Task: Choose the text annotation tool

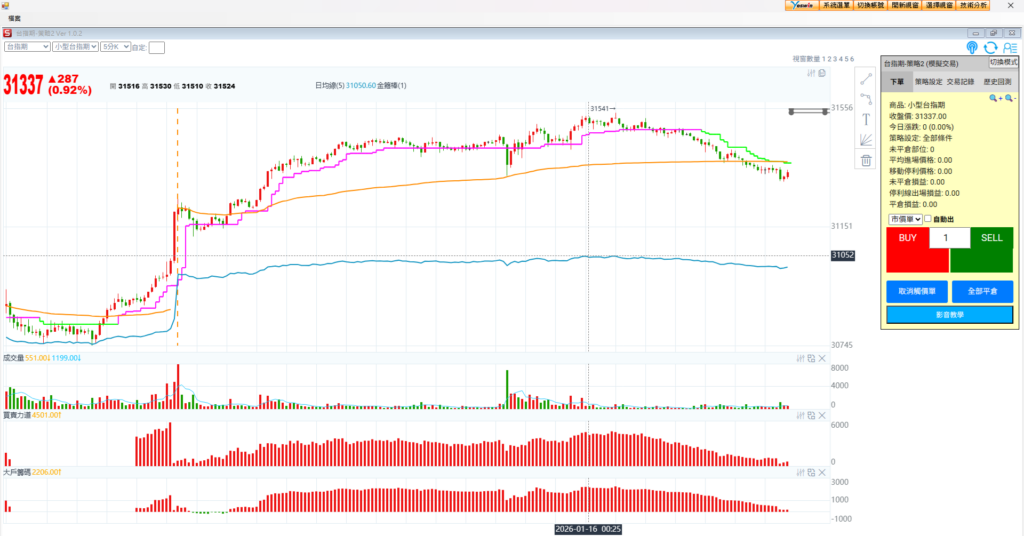Action: click(x=866, y=119)
